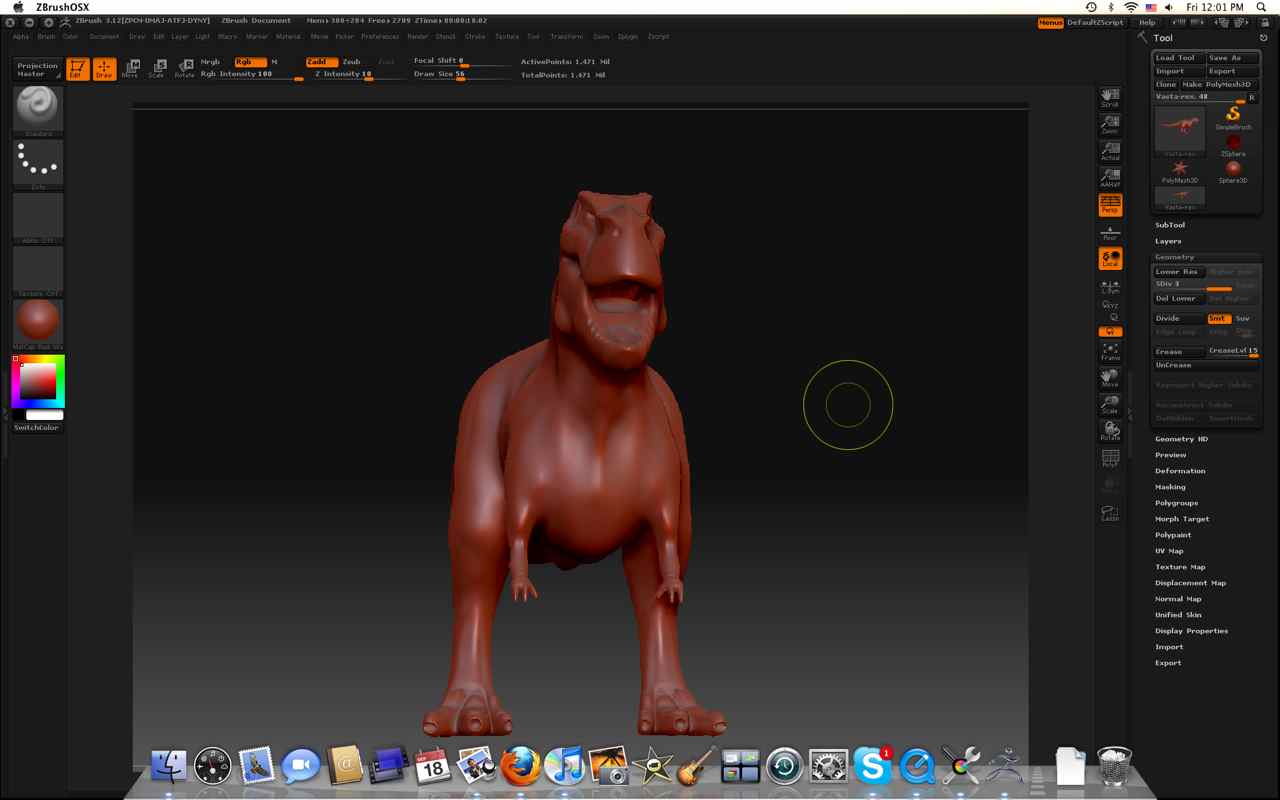Expand the Polypaint section
This screenshot has width=1280, height=800.
(x=1173, y=535)
